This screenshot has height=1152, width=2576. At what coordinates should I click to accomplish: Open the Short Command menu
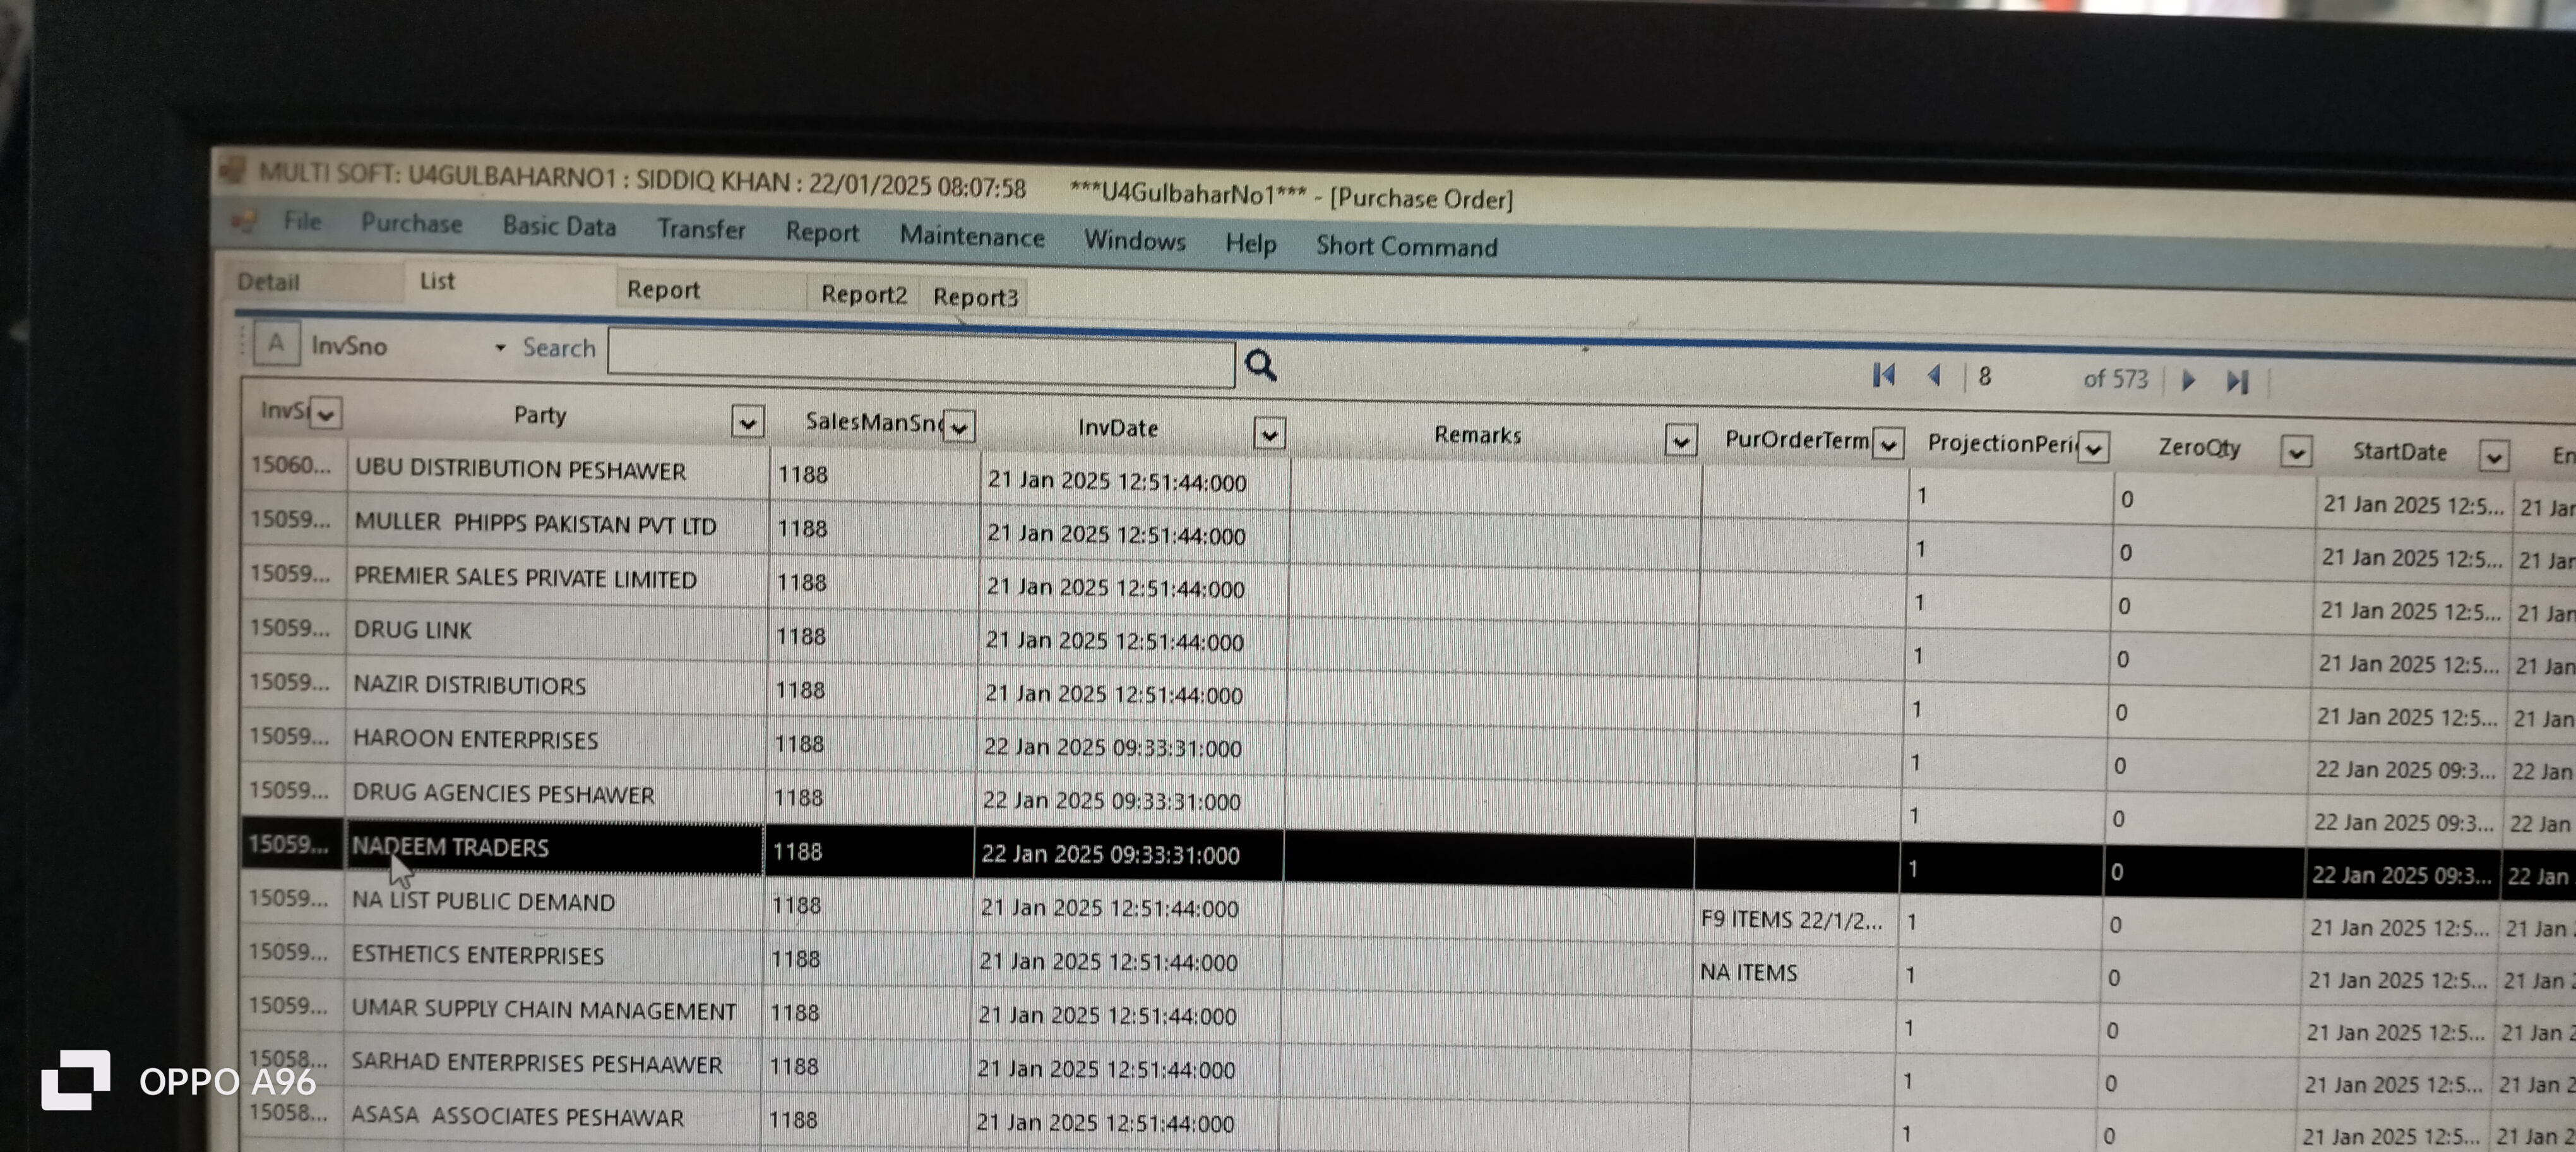(x=1406, y=246)
